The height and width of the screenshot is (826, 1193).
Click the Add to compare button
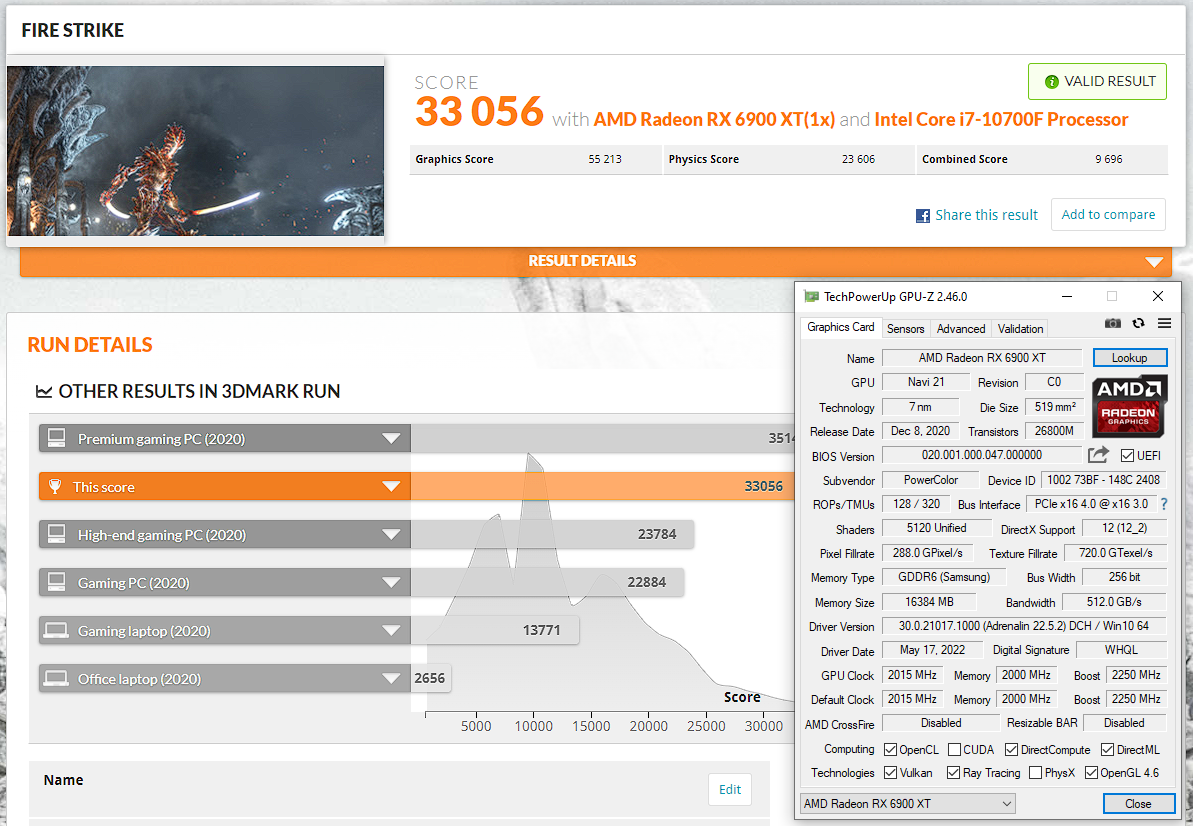1108,214
